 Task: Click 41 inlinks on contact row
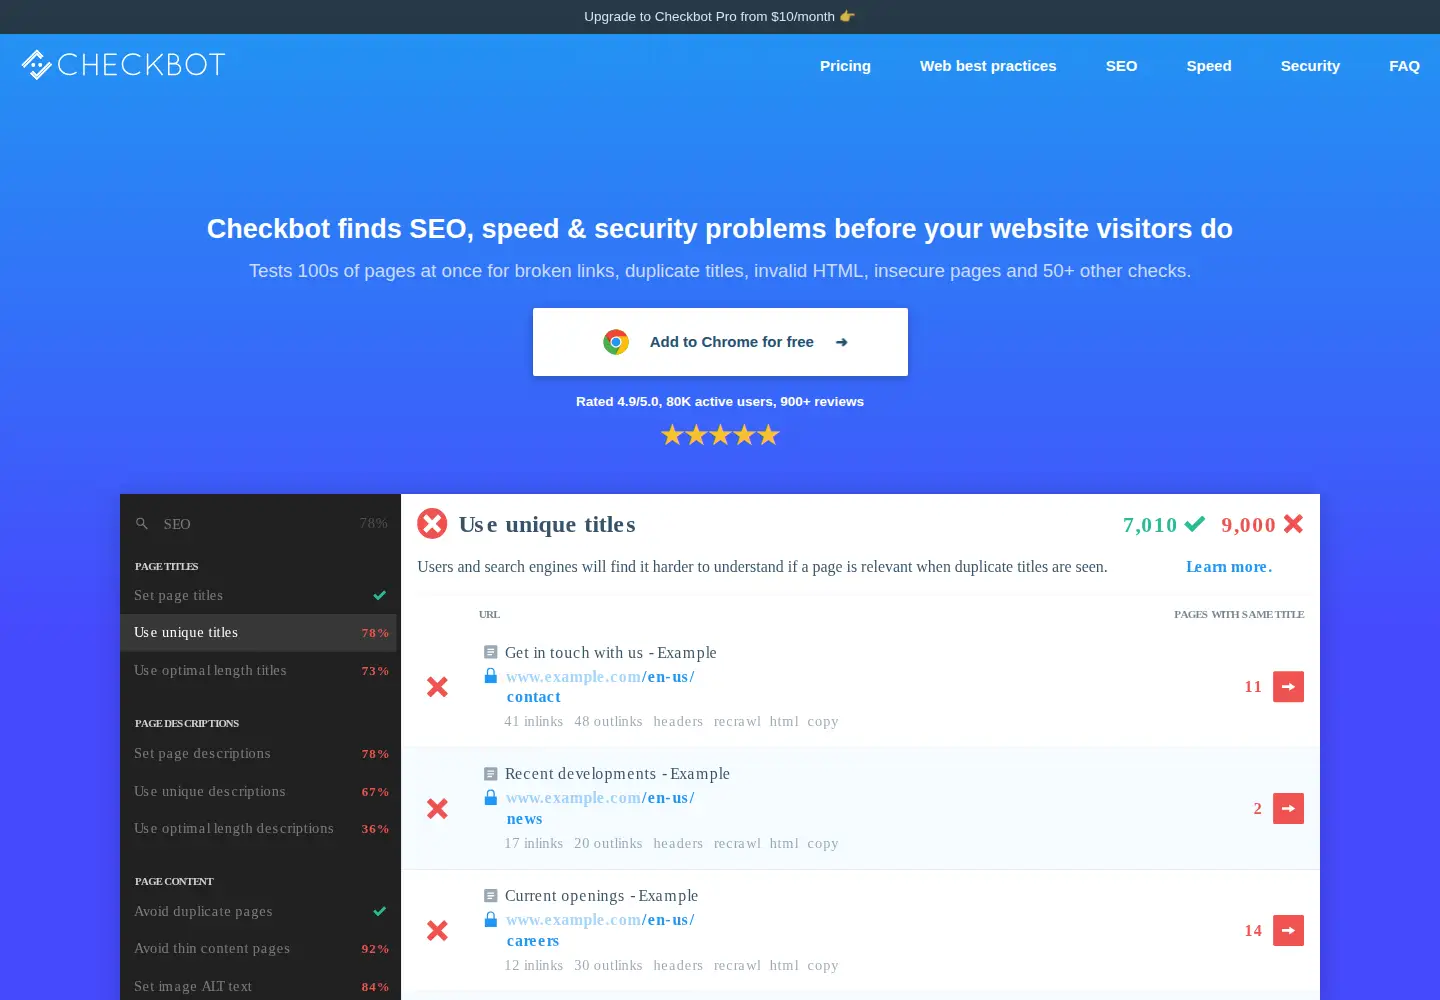tap(533, 722)
